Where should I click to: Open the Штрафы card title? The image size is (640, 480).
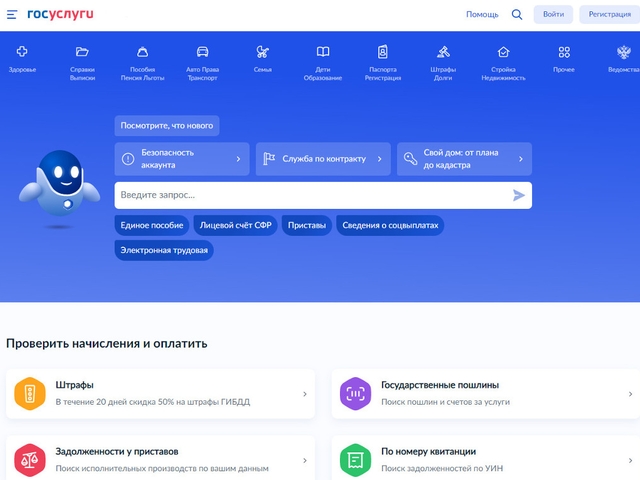(x=75, y=385)
